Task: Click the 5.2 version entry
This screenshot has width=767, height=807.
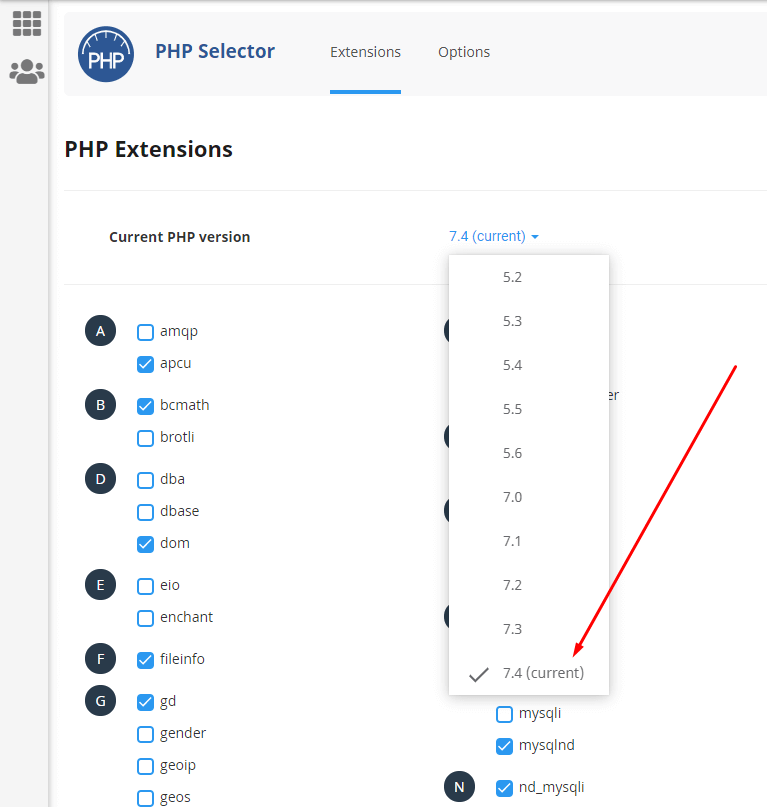Action: pyautogui.click(x=512, y=277)
